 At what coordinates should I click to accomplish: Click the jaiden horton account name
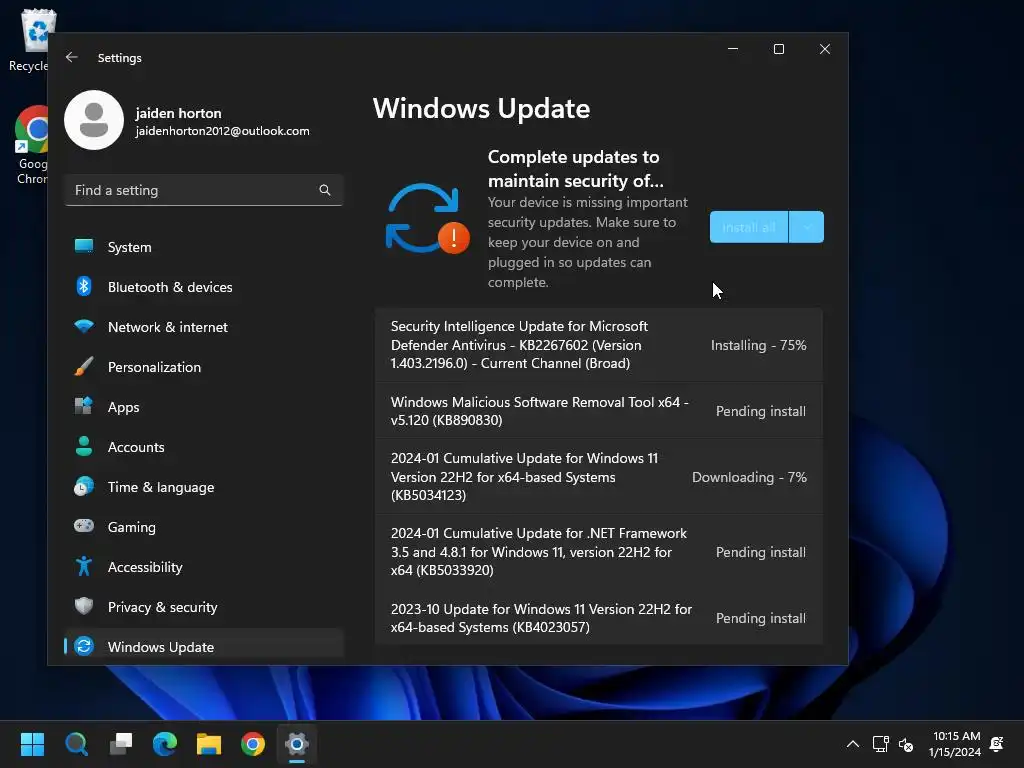(178, 113)
